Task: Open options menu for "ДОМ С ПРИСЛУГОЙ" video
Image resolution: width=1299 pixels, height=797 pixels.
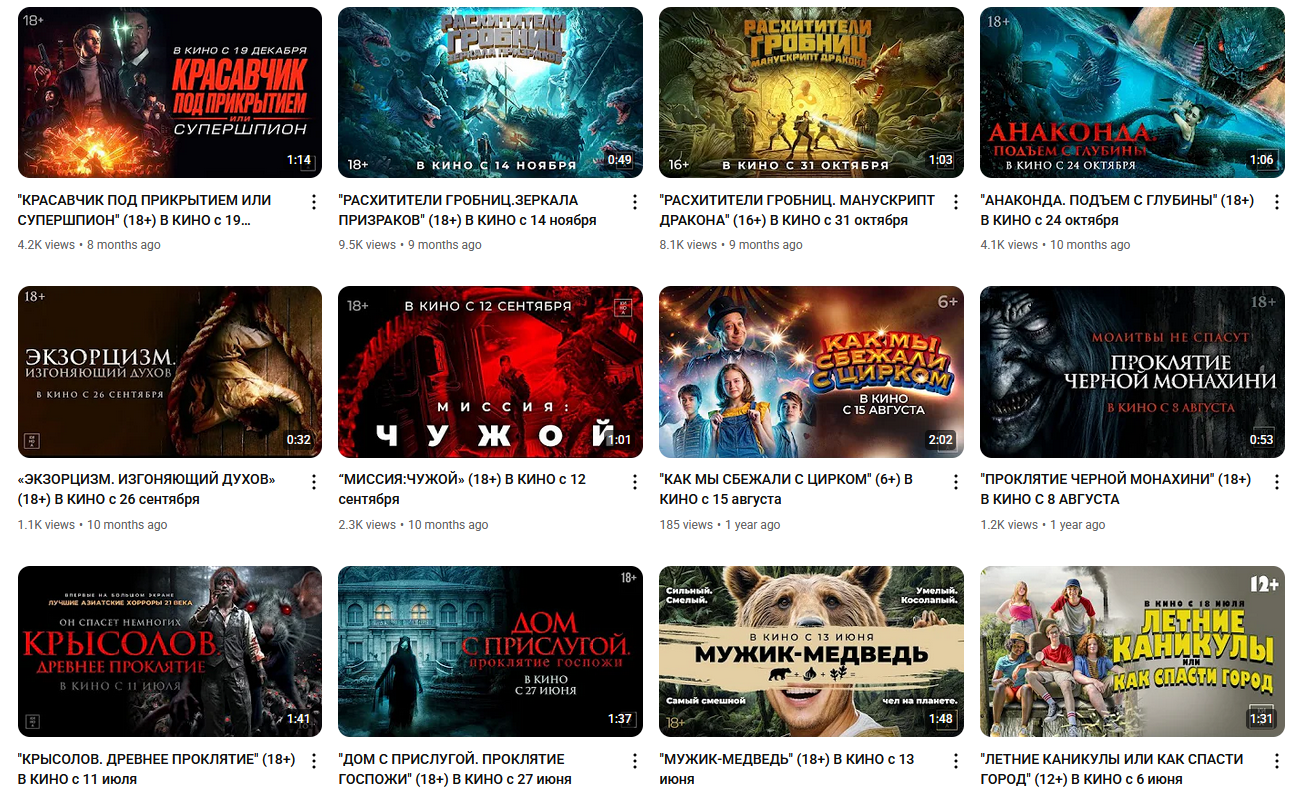Action: (x=635, y=761)
